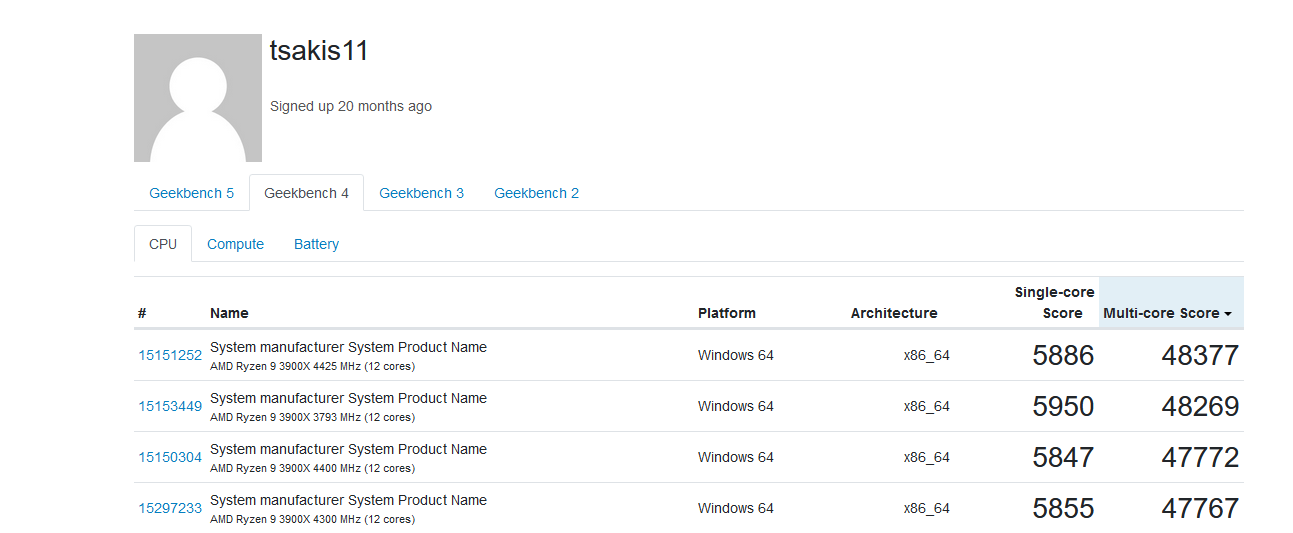Viewport: 1293px width, 533px height.
Task: Click the 3900X 3793 MHz processor description
Action: click(312, 417)
